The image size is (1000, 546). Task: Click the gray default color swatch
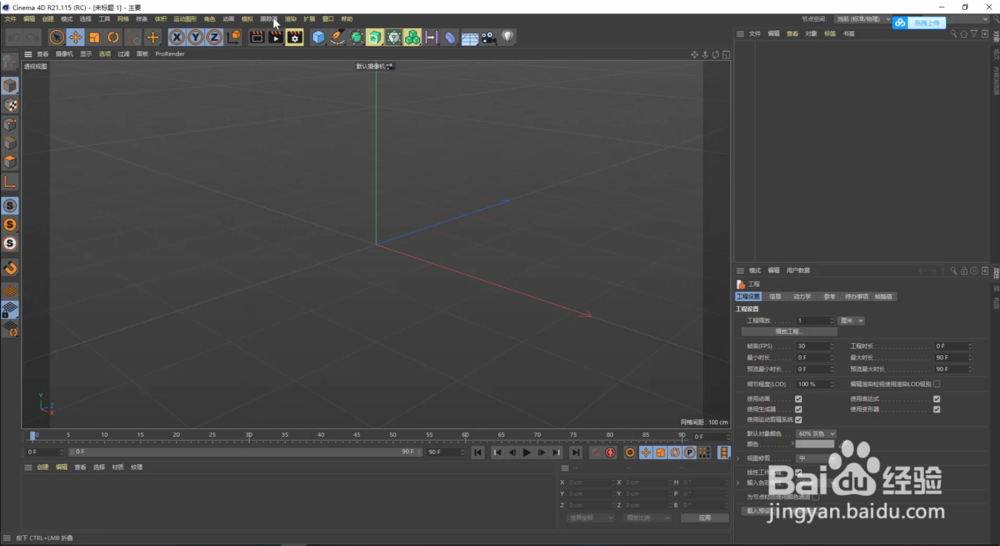pyautogui.click(x=814, y=444)
